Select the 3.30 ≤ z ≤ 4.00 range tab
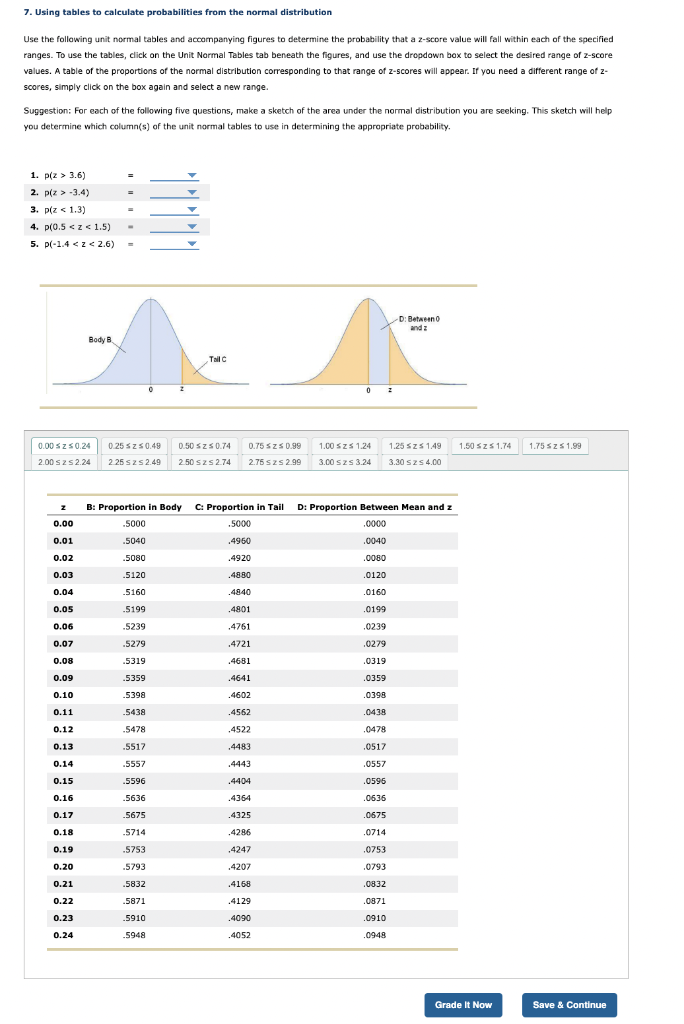This screenshot has width=684, height=1024. tap(414, 462)
